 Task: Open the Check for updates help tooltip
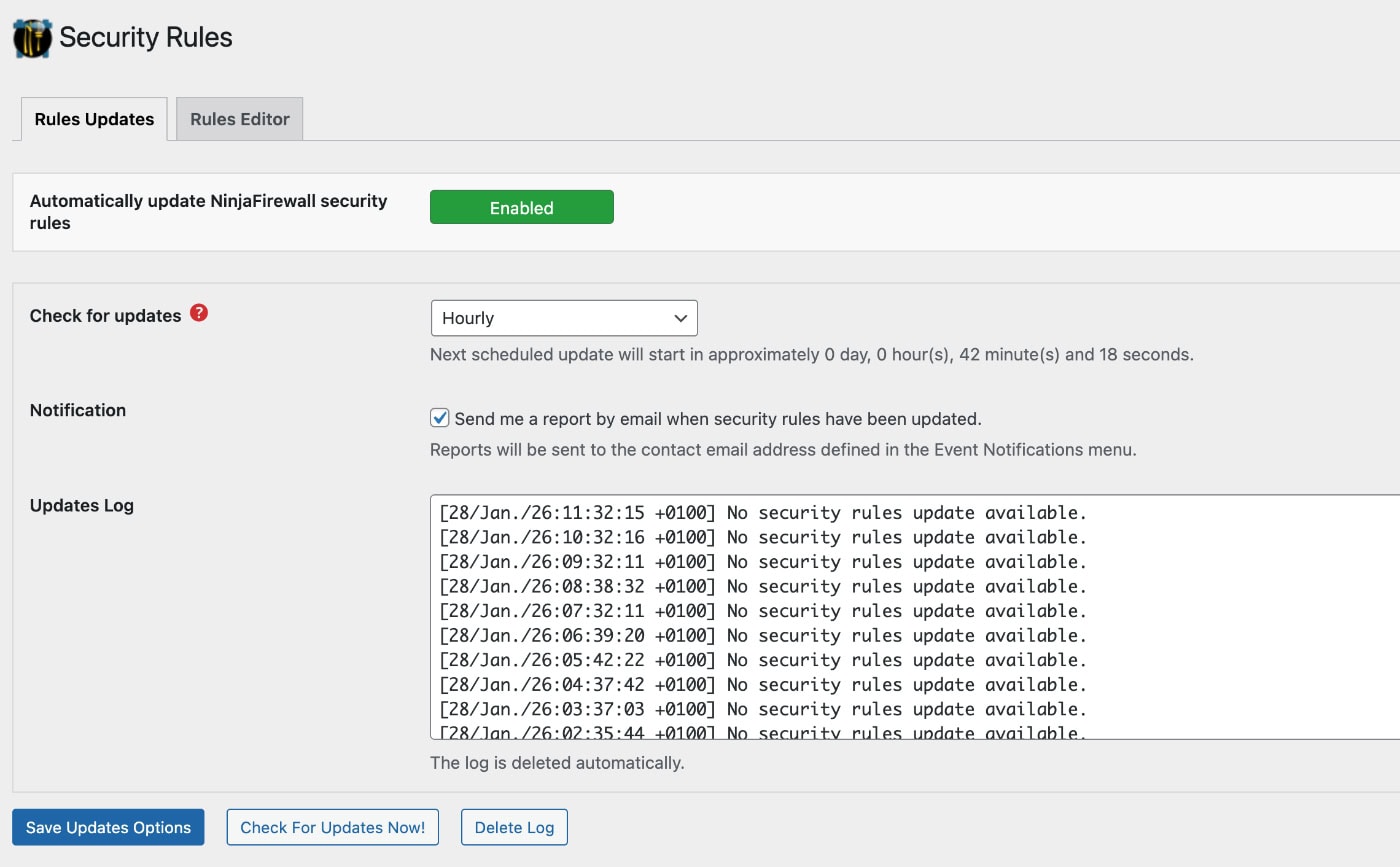199,312
